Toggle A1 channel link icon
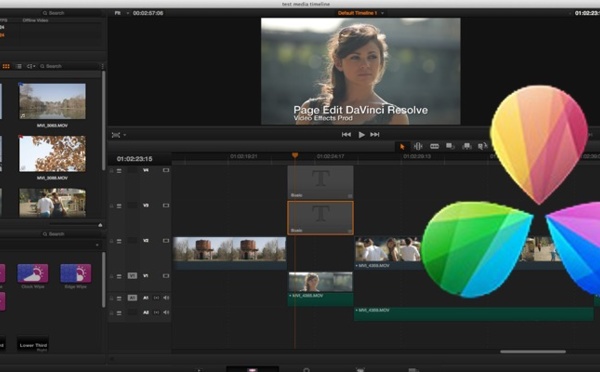Screen dimensions: 600x372 (156, 298)
